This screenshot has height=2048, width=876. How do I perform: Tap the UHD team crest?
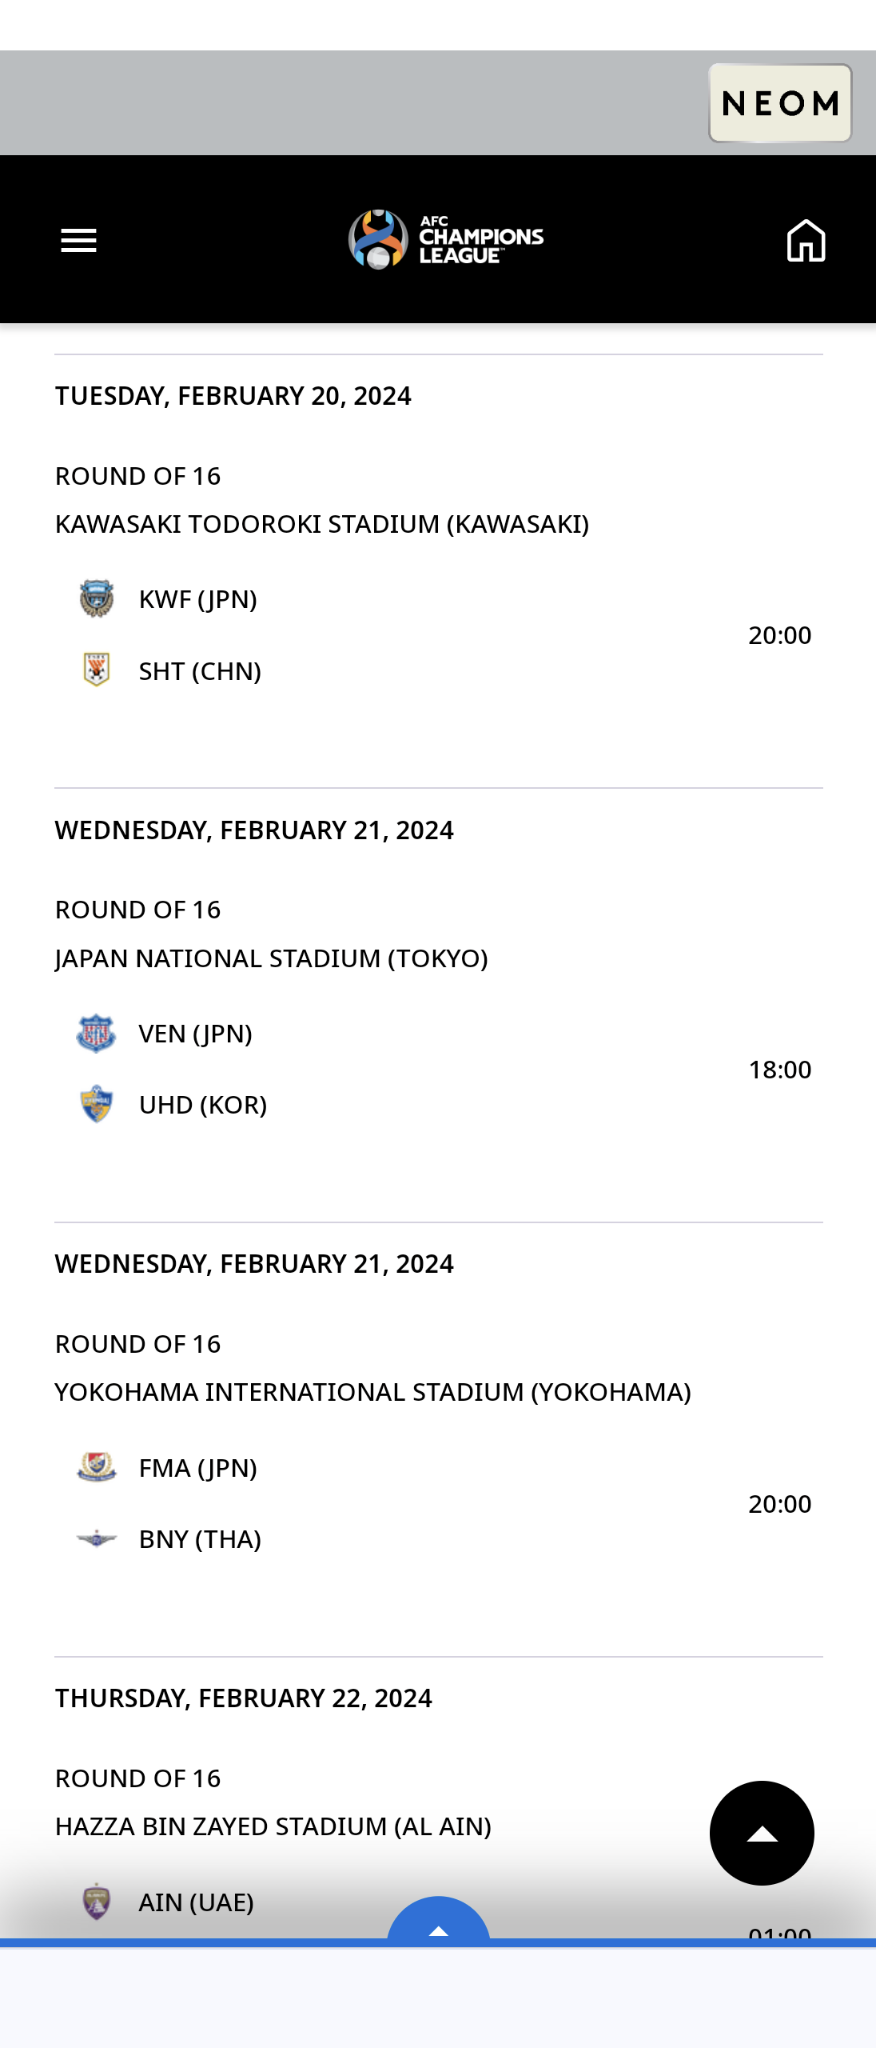97,1104
